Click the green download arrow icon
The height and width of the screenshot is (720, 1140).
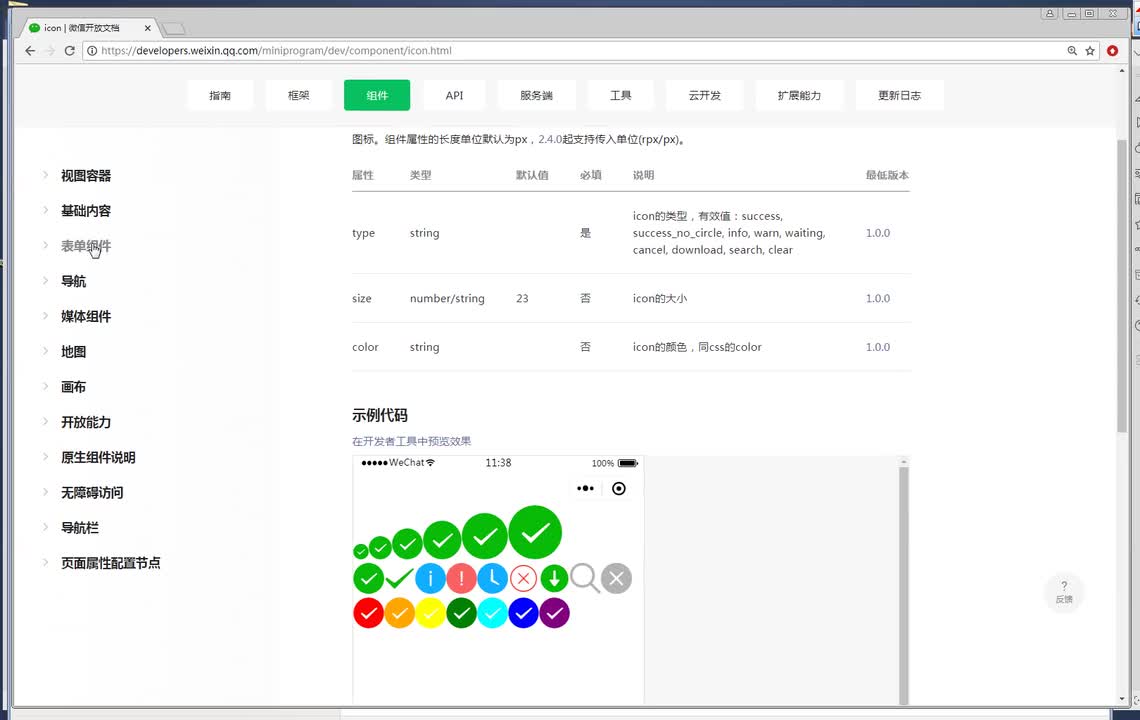[x=554, y=579]
